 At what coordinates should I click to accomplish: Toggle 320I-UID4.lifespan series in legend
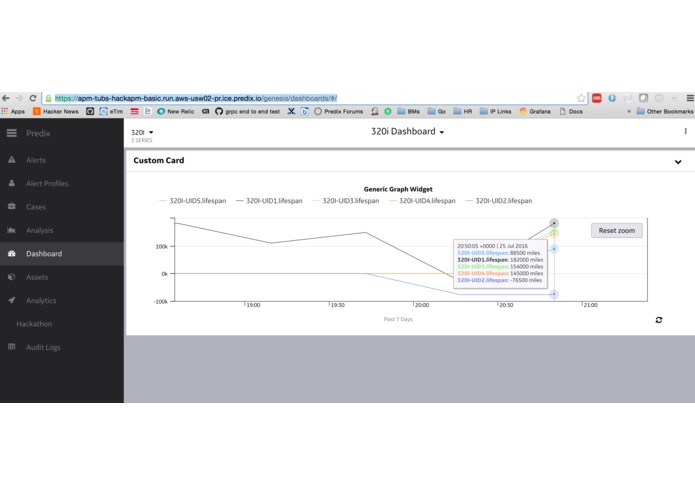(x=422, y=201)
